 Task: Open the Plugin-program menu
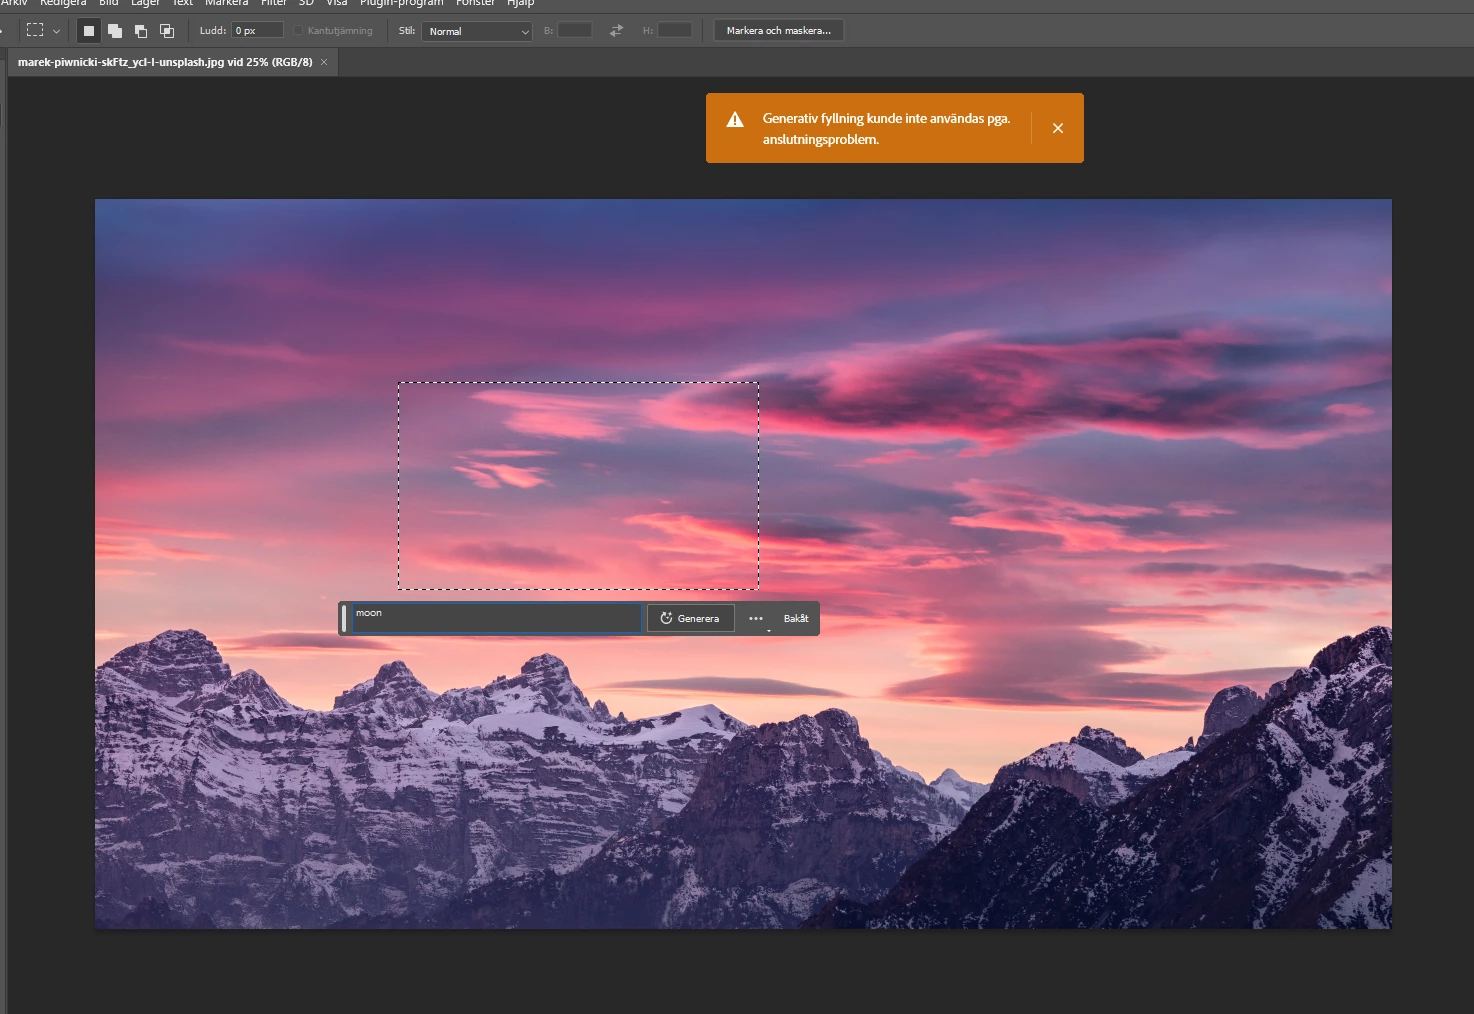click(401, 3)
